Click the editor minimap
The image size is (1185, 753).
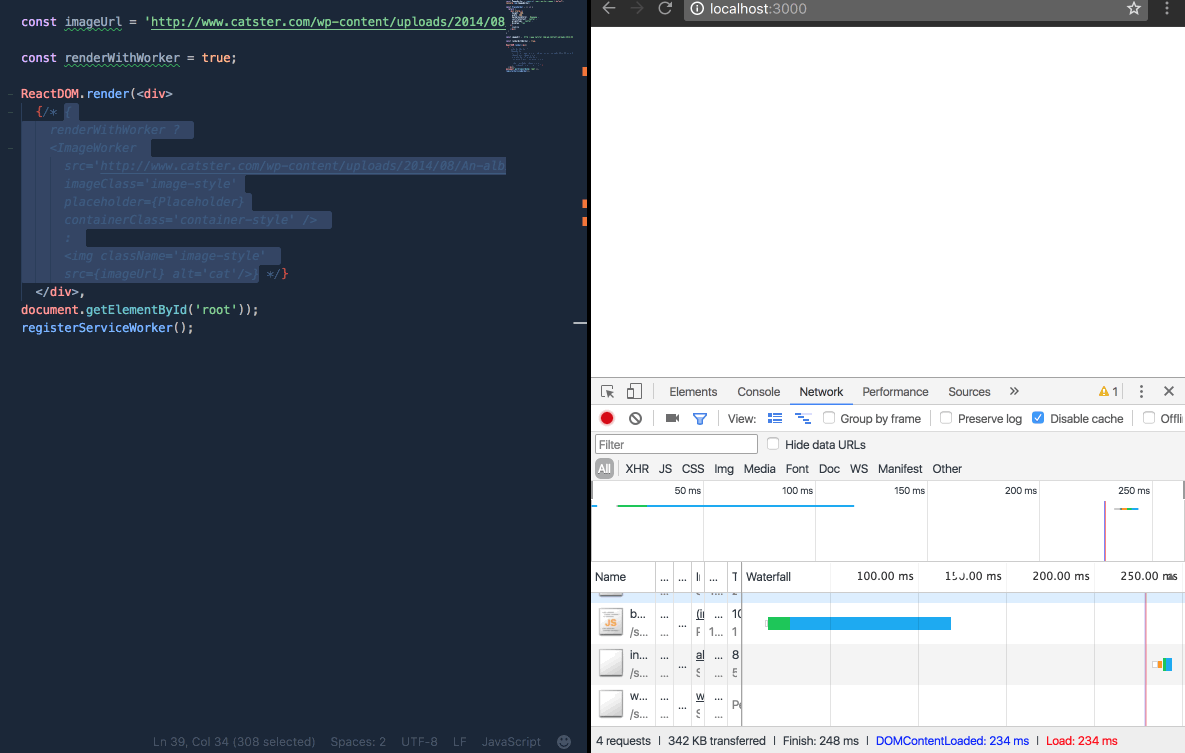coord(539,36)
